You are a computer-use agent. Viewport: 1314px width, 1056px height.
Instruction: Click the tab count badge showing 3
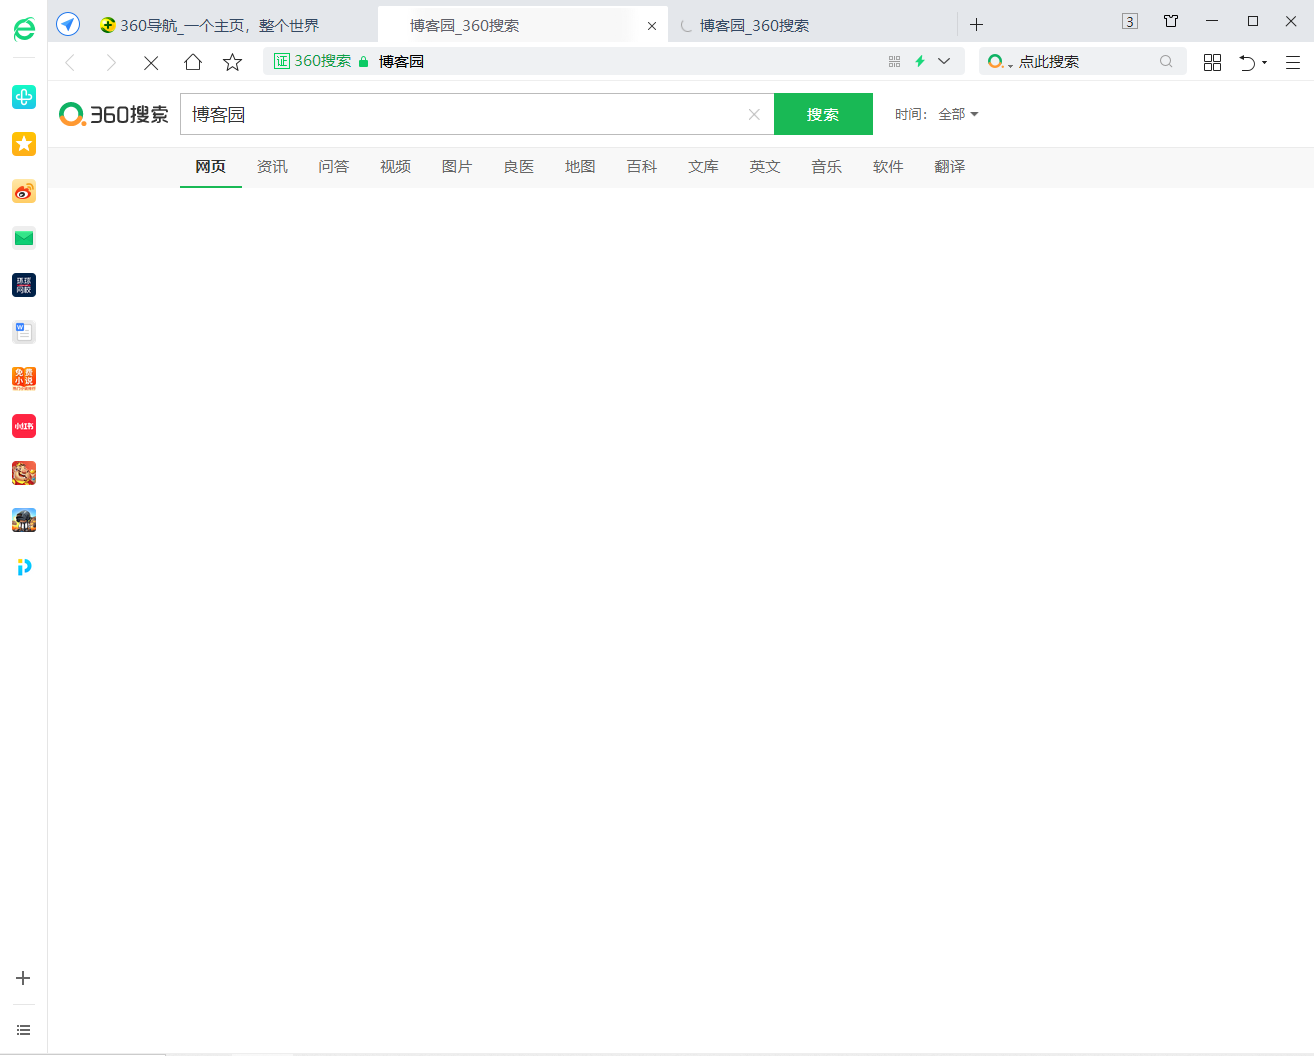(x=1130, y=21)
